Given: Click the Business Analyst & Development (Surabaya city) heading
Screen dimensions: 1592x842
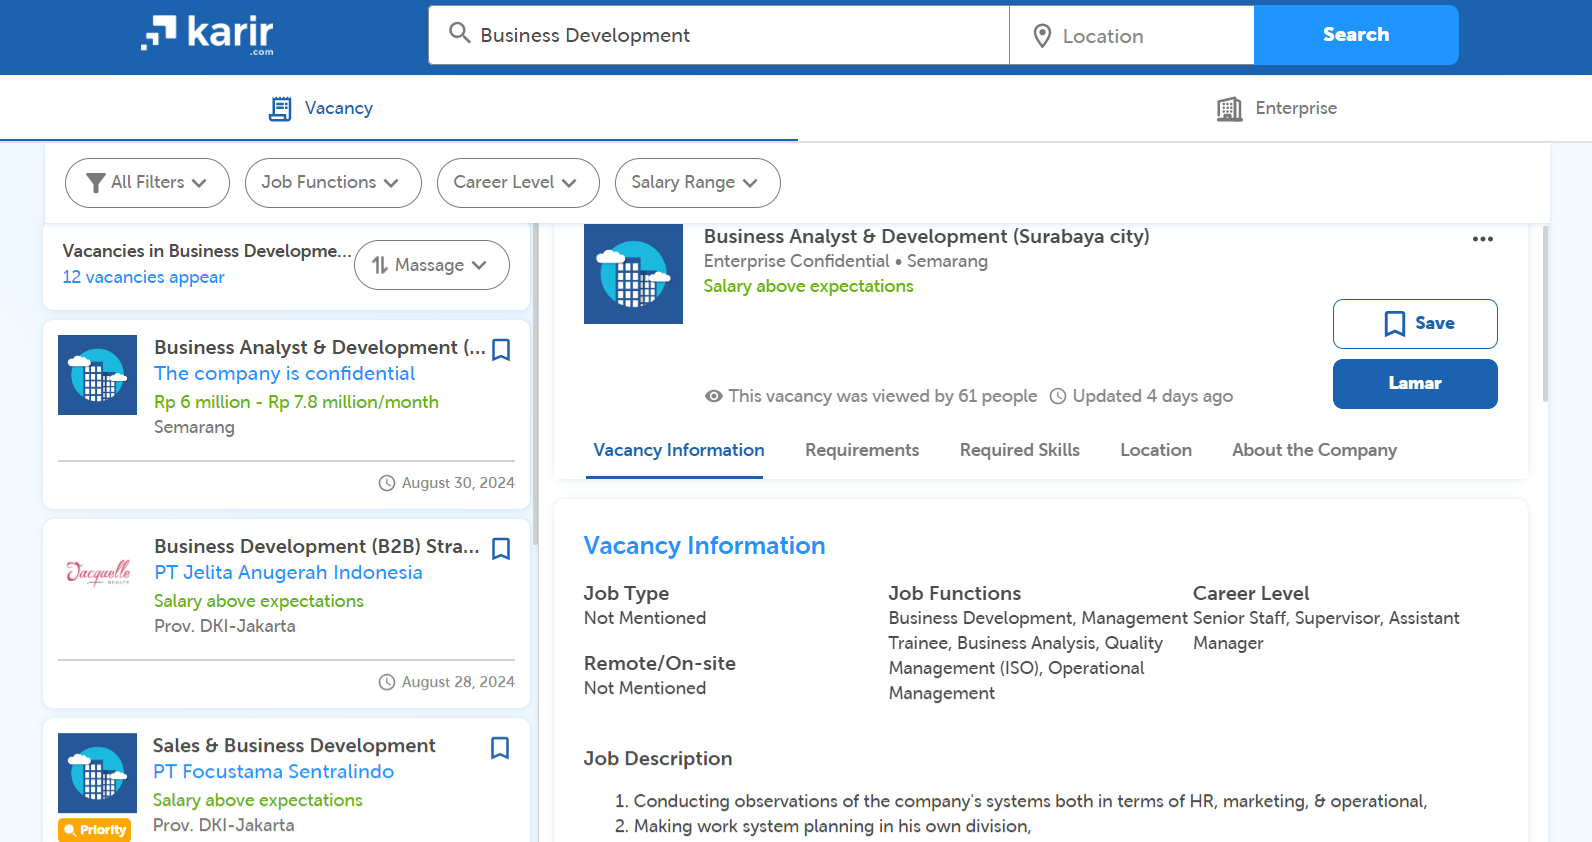Looking at the screenshot, I should [926, 236].
